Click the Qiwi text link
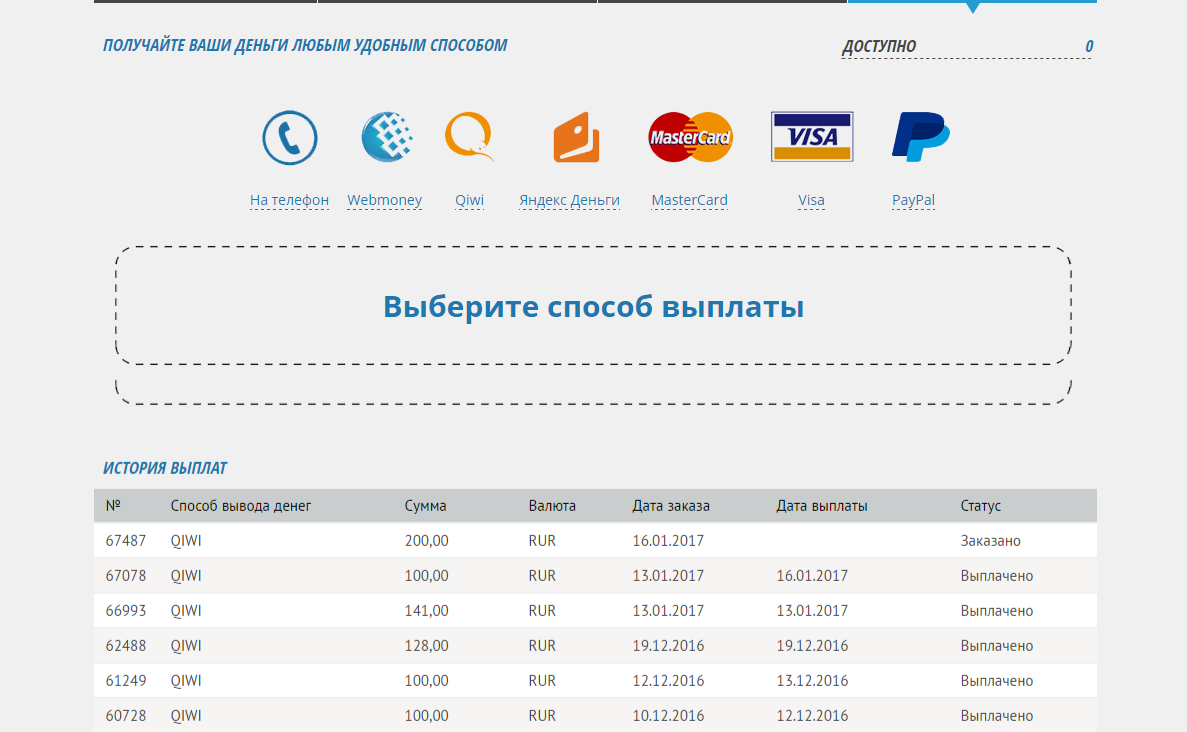1187x732 pixels. point(469,200)
